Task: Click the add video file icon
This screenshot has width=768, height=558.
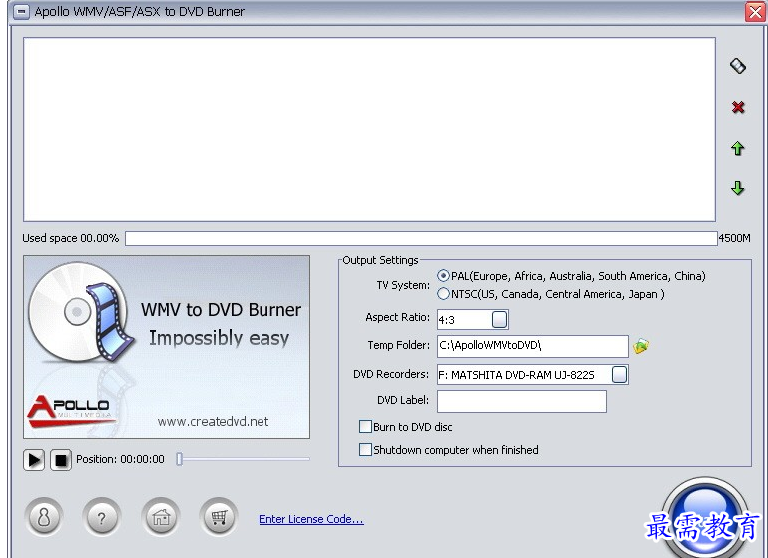Action: 738,66
